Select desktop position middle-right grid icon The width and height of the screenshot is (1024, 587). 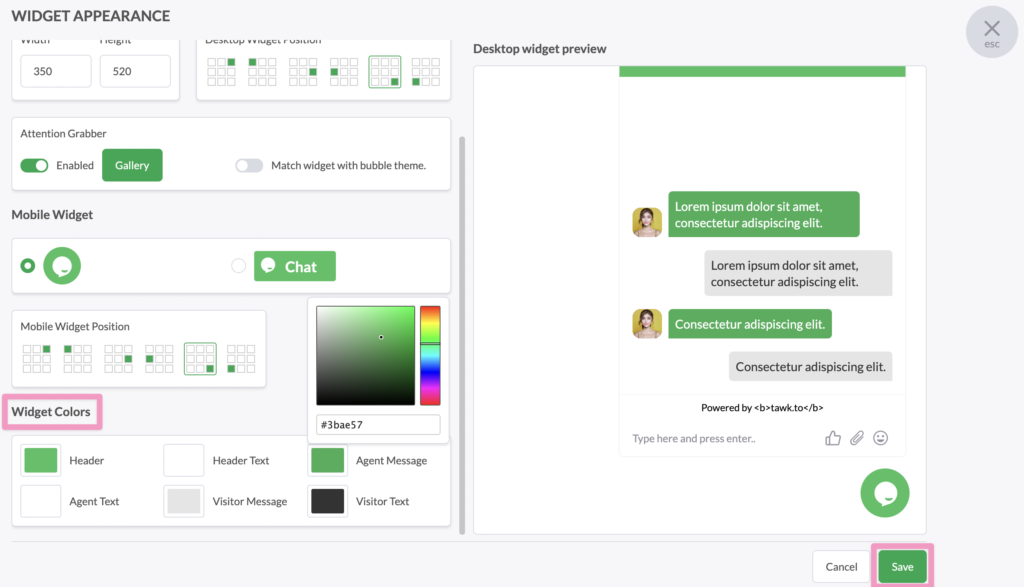pyautogui.click(x=303, y=72)
